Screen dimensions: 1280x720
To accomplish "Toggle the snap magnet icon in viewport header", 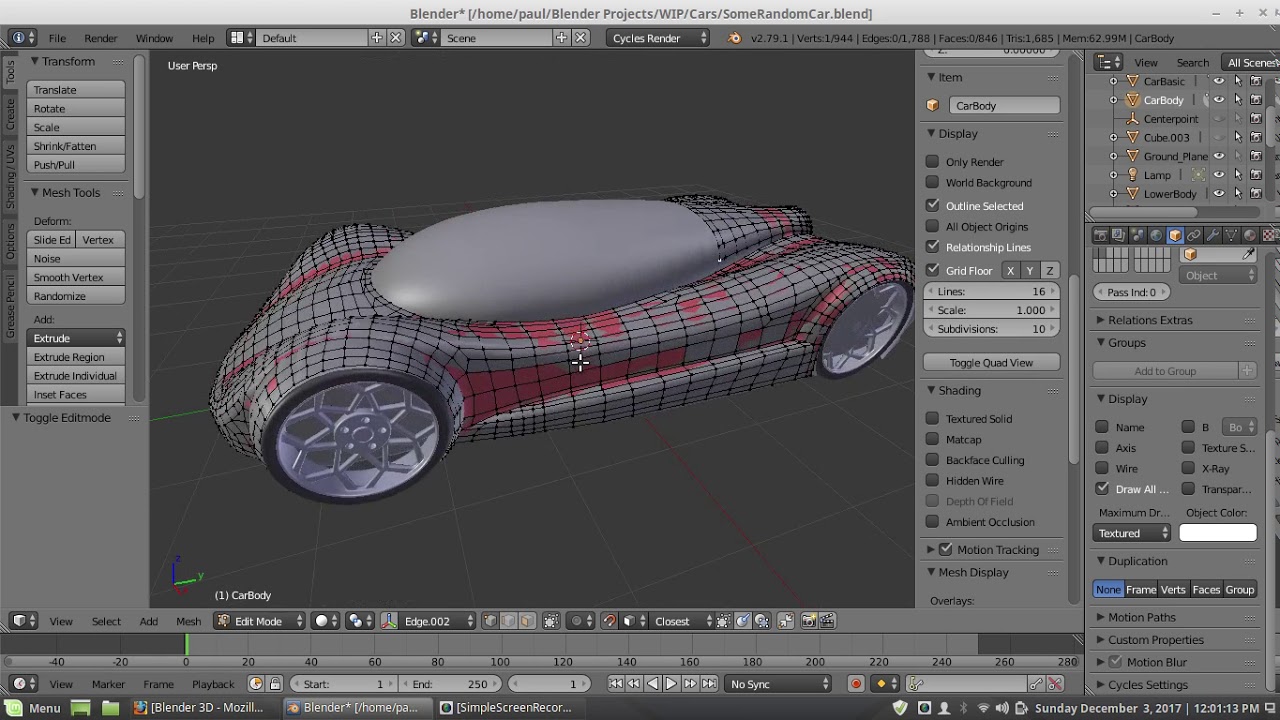I will (x=609, y=621).
